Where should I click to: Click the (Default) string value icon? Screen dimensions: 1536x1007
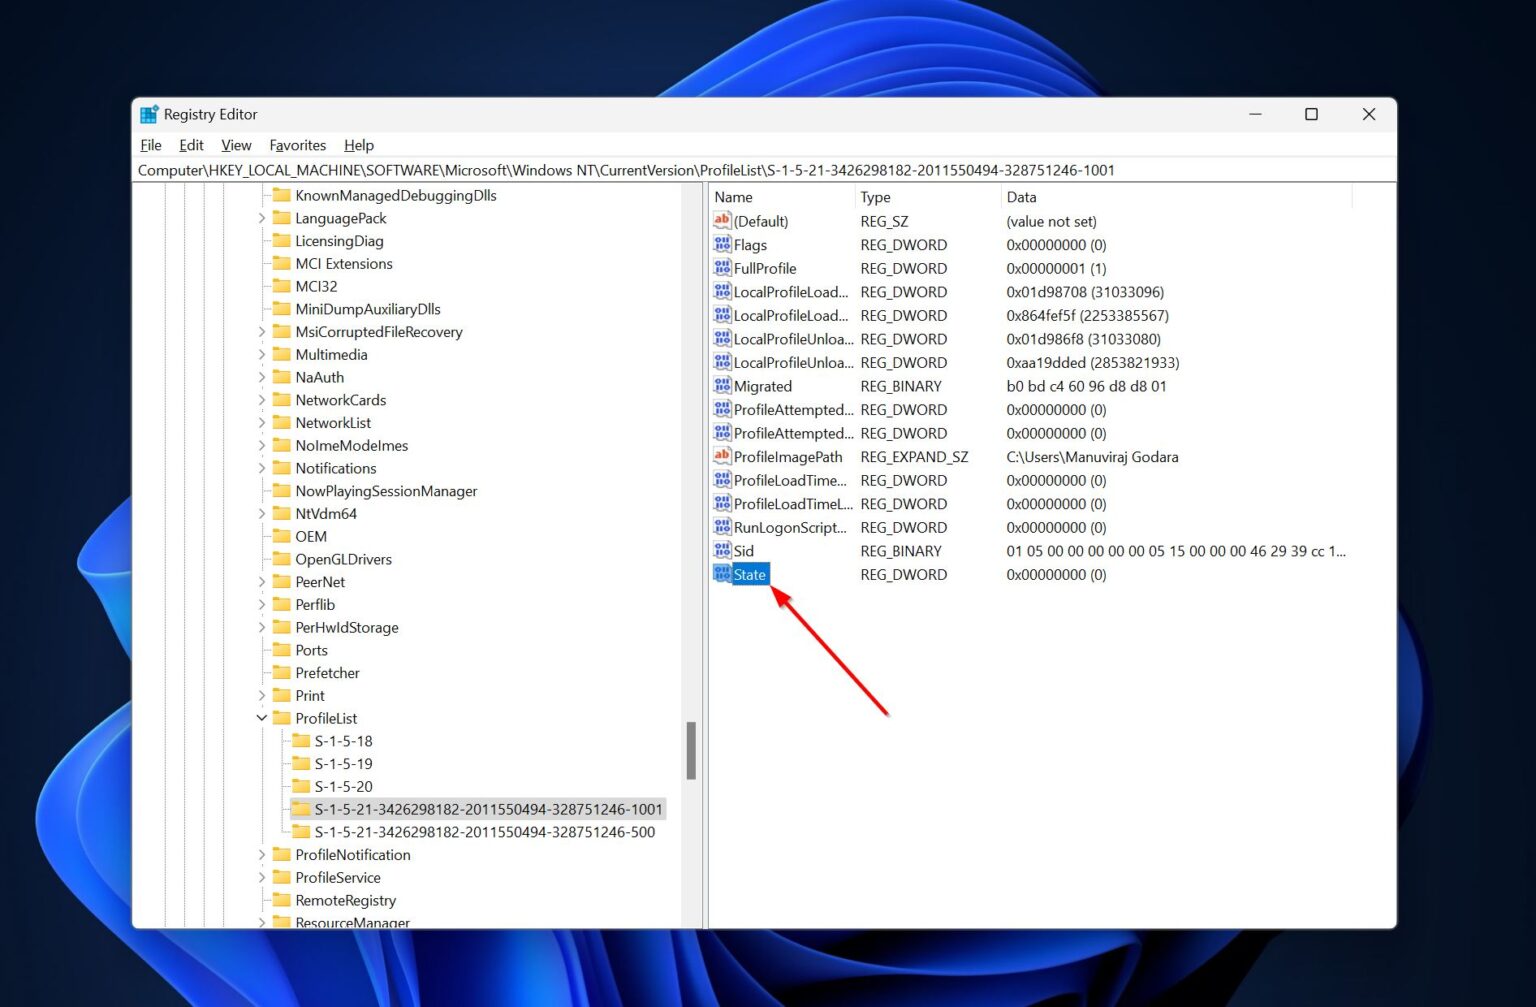[721, 221]
